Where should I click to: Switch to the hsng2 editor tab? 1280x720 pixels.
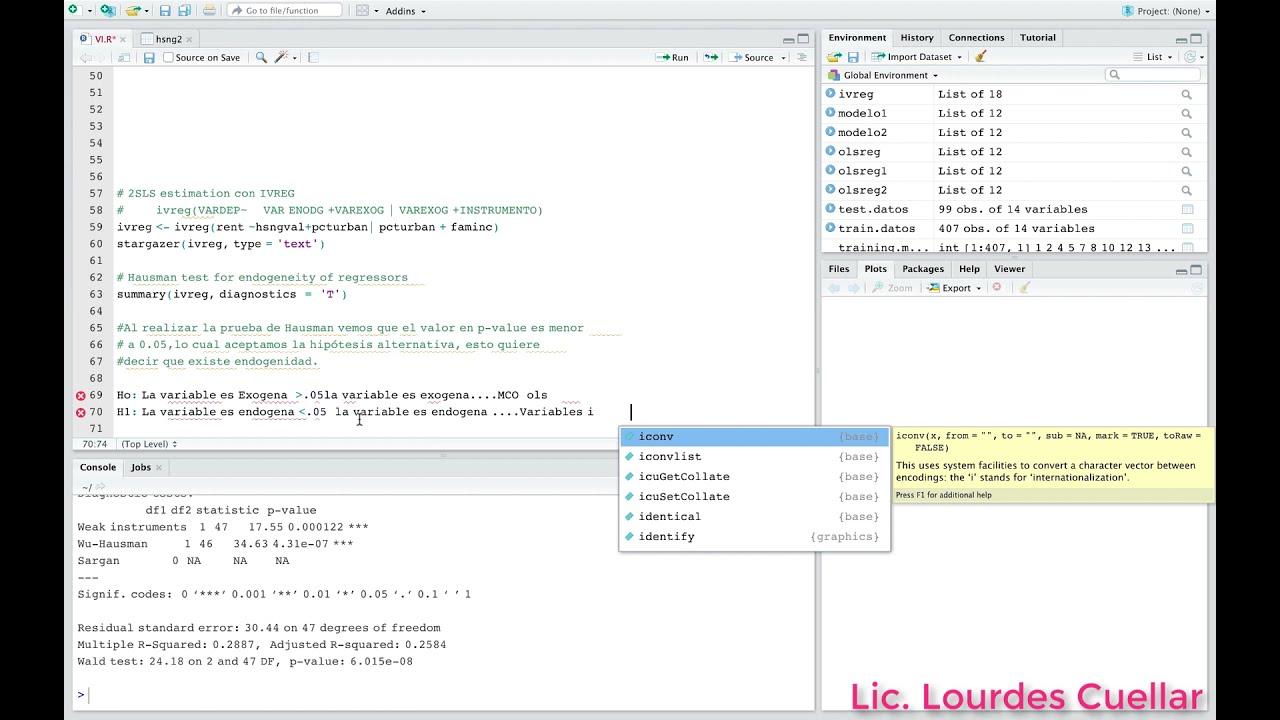tap(168, 39)
